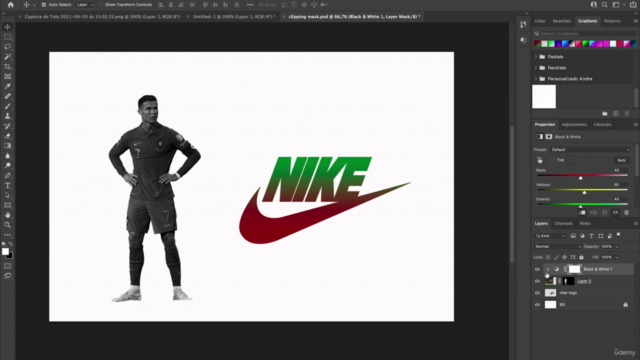The image size is (640, 360).
Task: Open the History panel icon
Action: tap(523, 24)
